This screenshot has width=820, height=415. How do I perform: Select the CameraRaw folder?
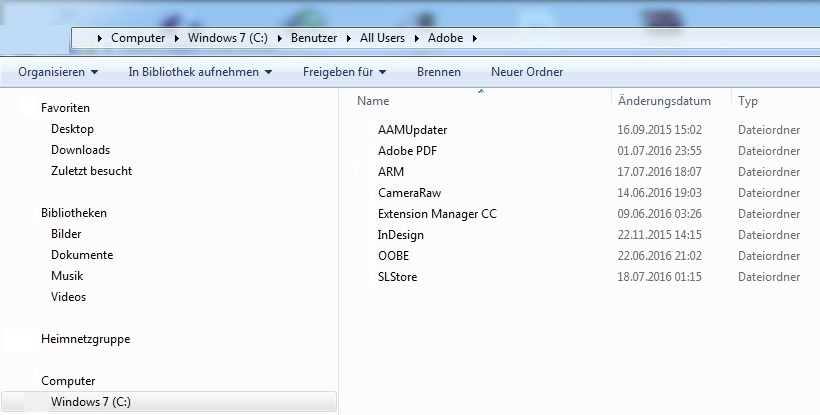pyautogui.click(x=409, y=192)
